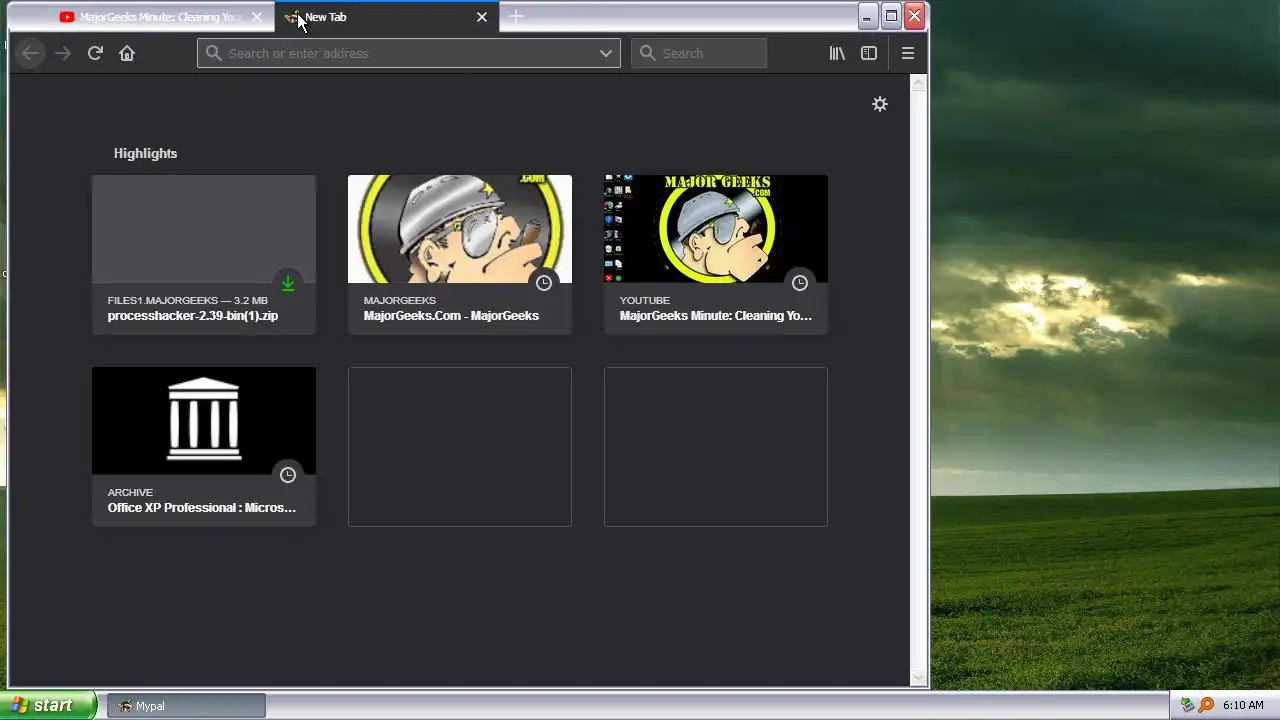Close the MajorGeeks Minute YouTube tab
Screen dimensions: 1280x720
pos(257,17)
